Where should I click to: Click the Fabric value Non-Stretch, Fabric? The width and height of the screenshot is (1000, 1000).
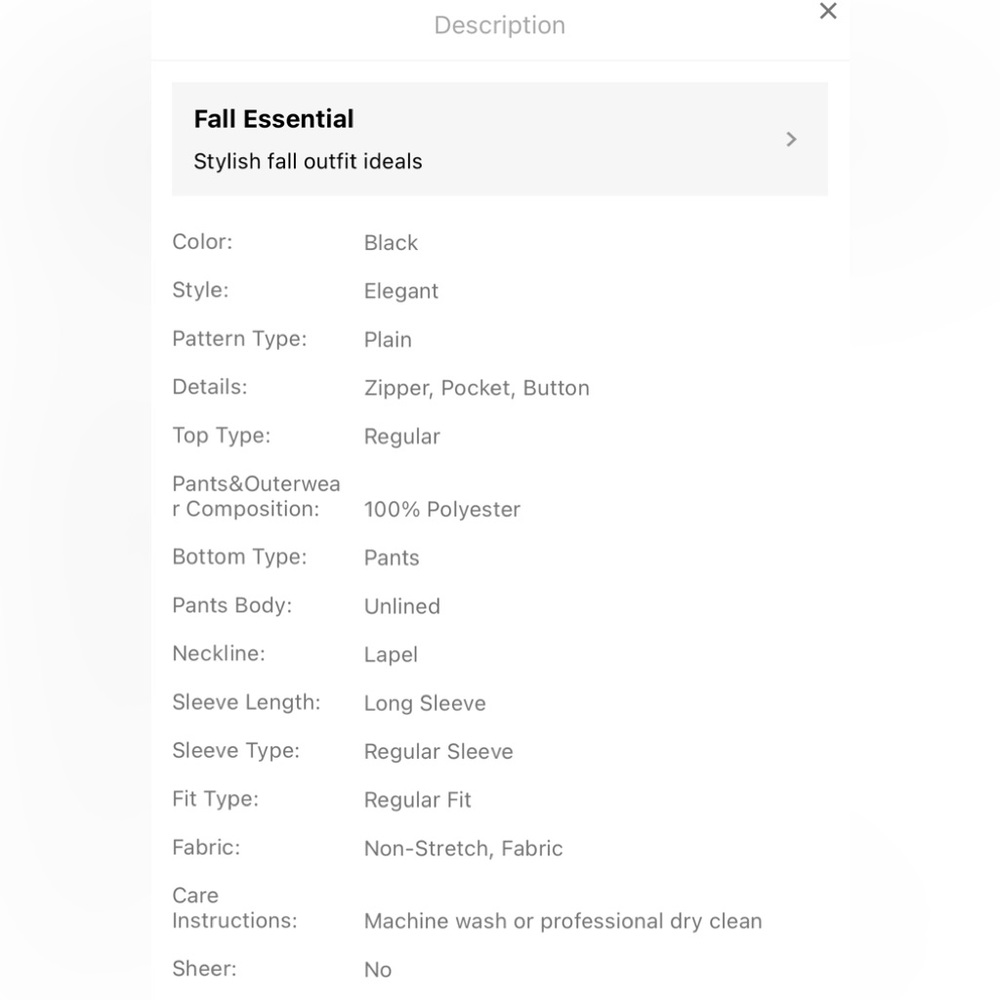pos(463,849)
